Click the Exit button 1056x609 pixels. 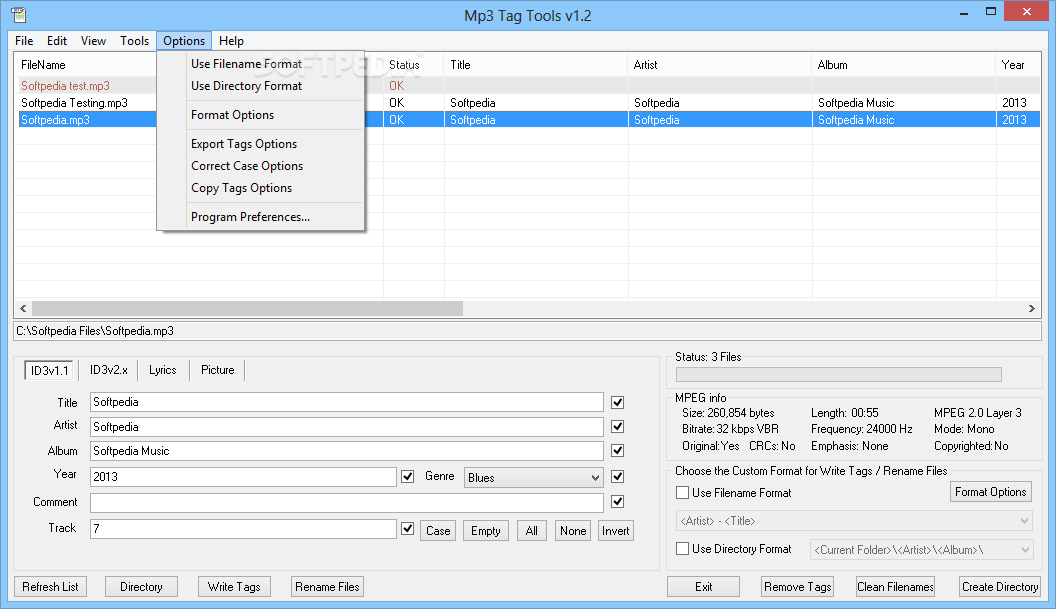click(704, 587)
